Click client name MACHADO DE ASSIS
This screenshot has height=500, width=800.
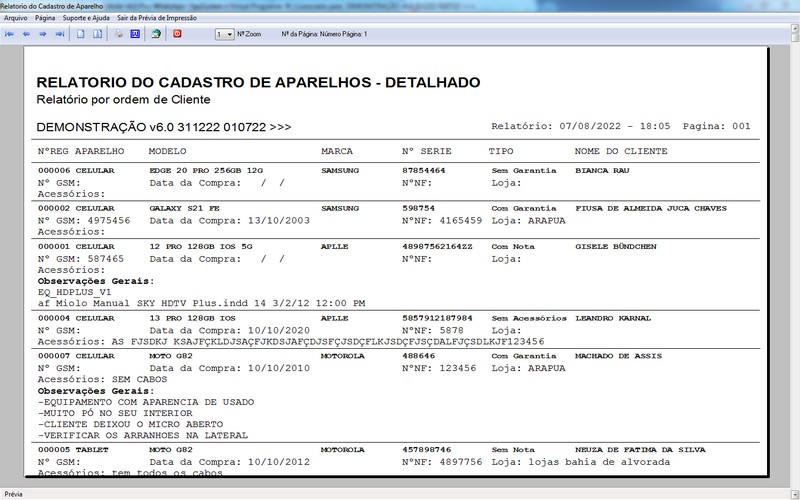(618, 356)
